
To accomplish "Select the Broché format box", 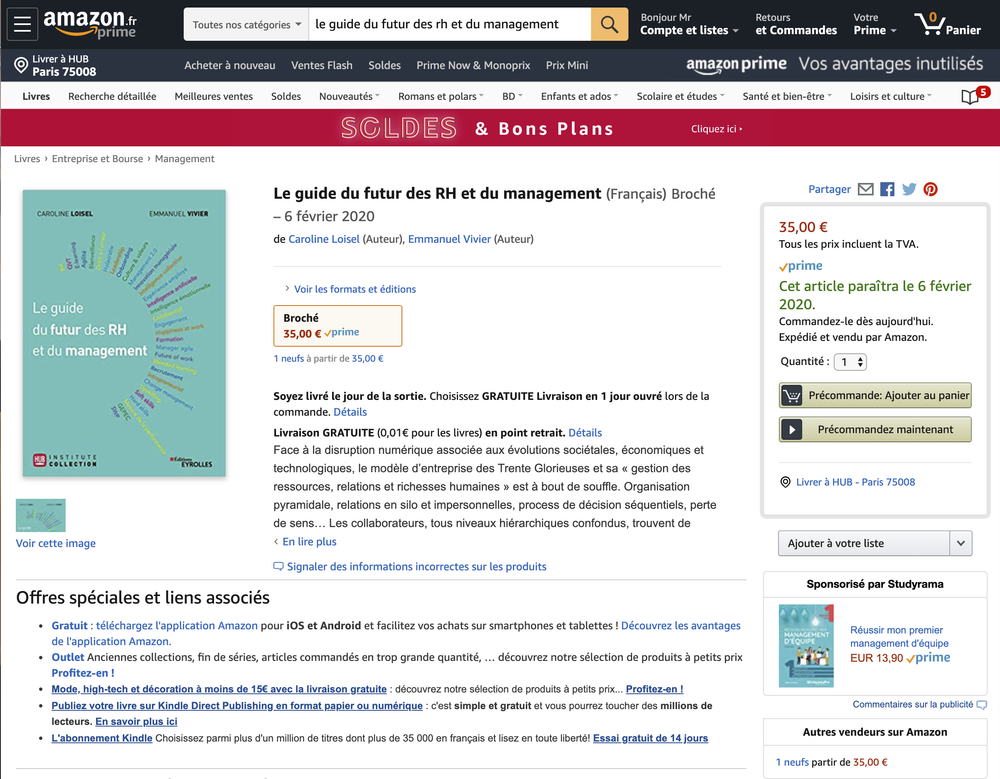I will click(x=337, y=325).
